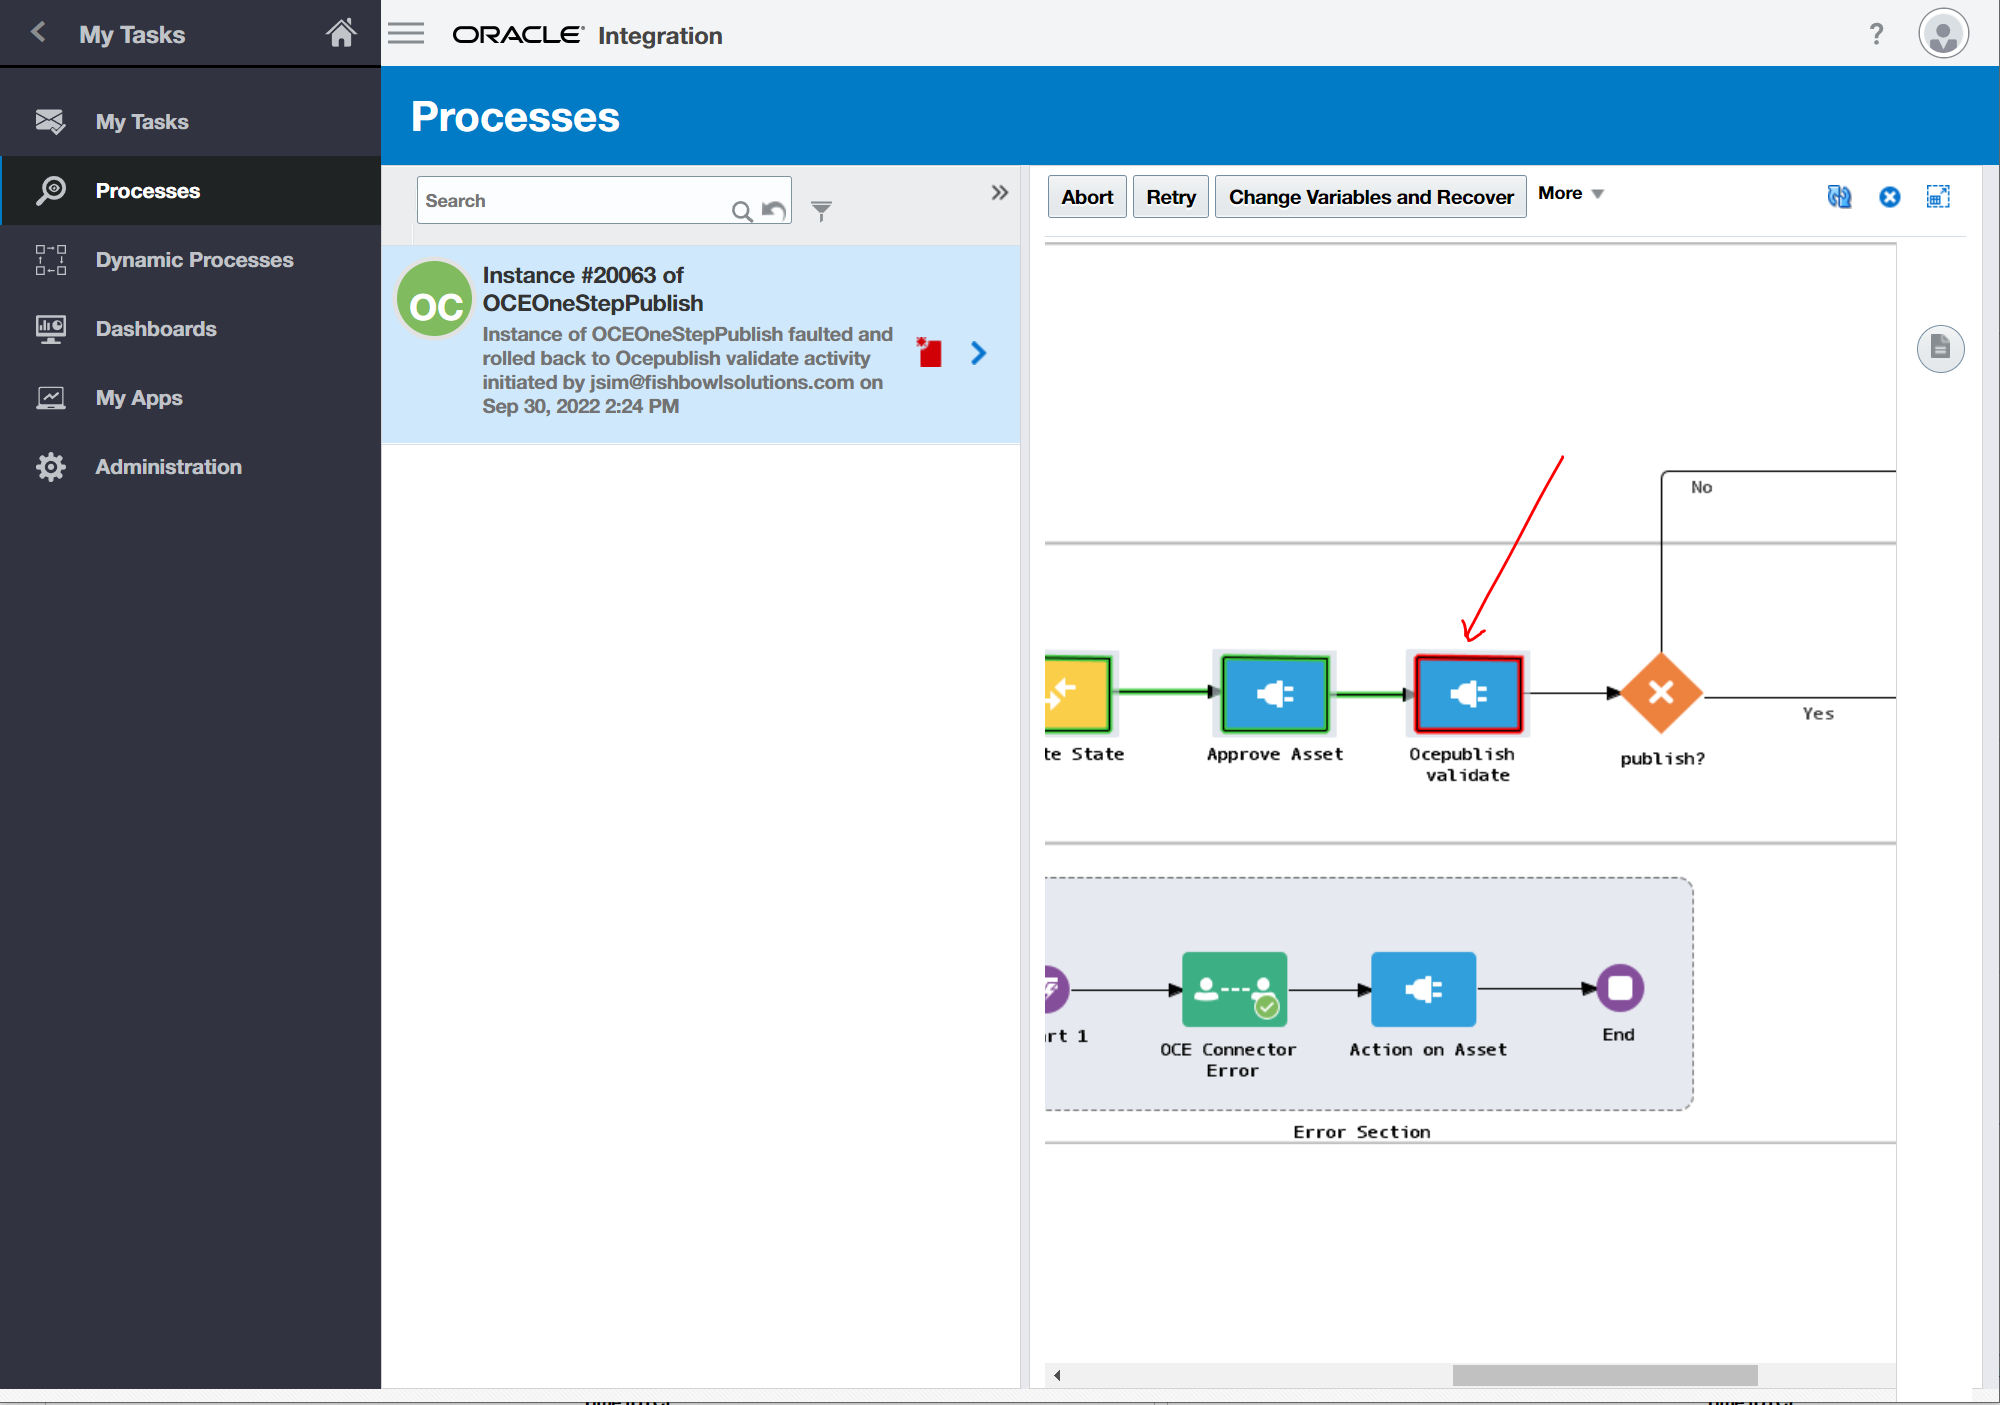Click the scrollbar left arrow

click(x=1057, y=1375)
